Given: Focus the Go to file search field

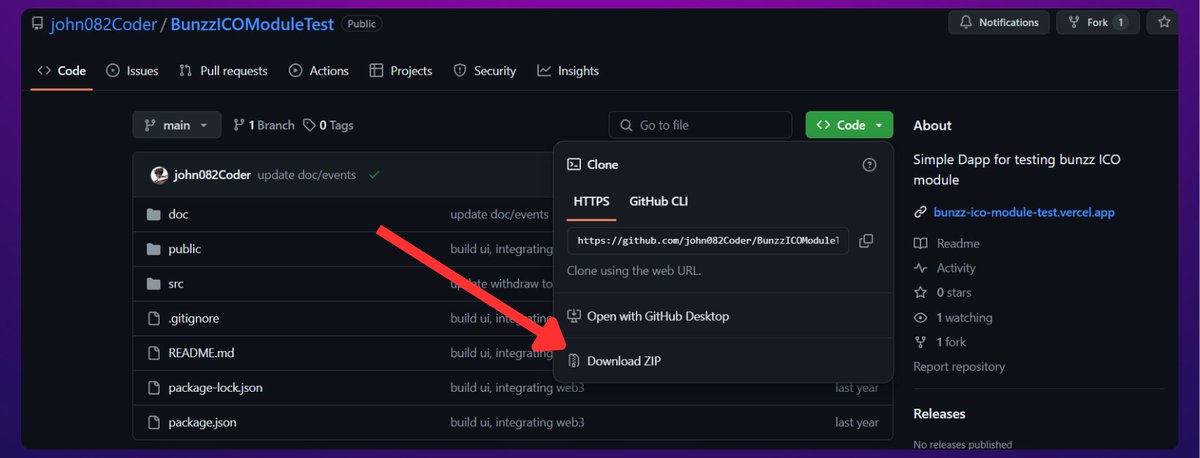Looking at the screenshot, I should (700, 125).
